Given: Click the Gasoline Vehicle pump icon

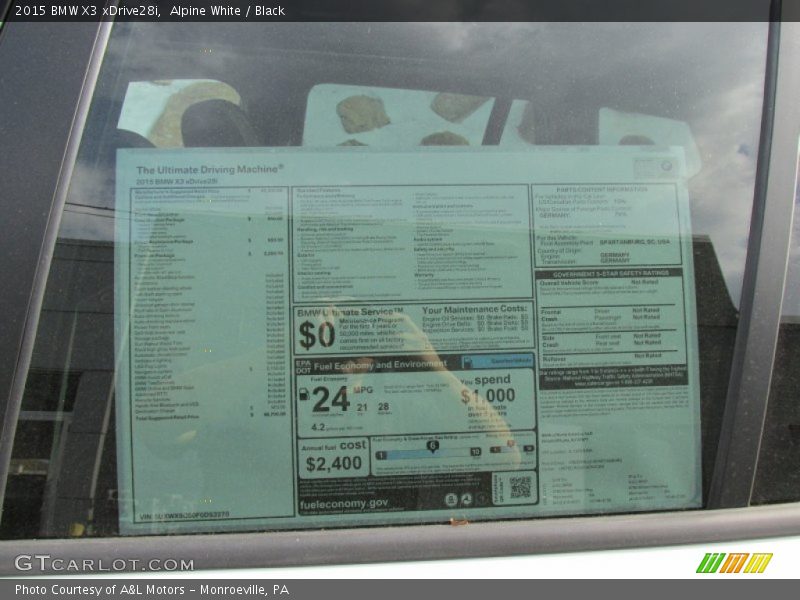Looking at the screenshot, I should pos(470,362).
